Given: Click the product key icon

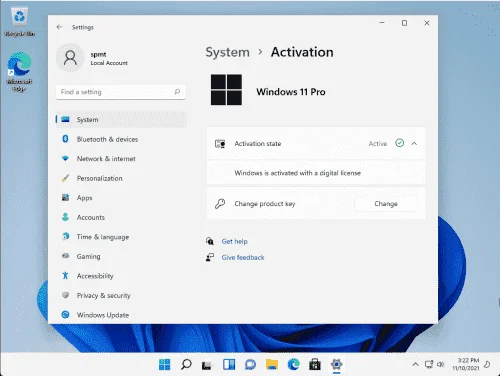Looking at the screenshot, I should pos(220,204).
